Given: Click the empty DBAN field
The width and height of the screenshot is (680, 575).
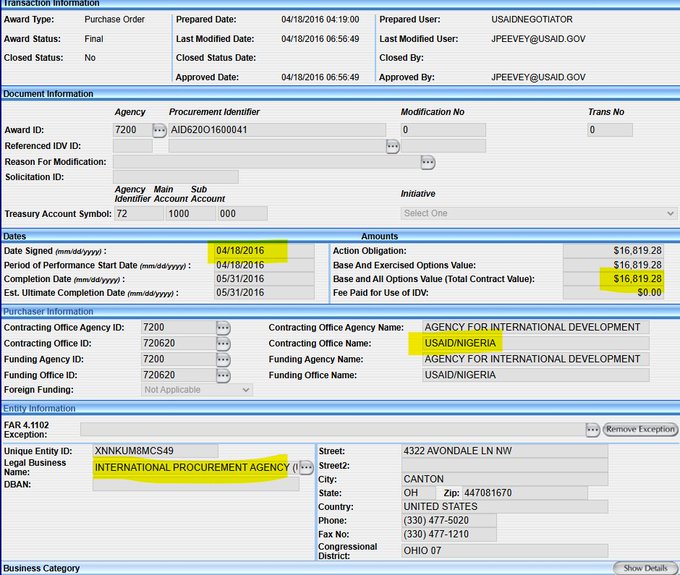Looking at the screenshot, I should (195, 485).
